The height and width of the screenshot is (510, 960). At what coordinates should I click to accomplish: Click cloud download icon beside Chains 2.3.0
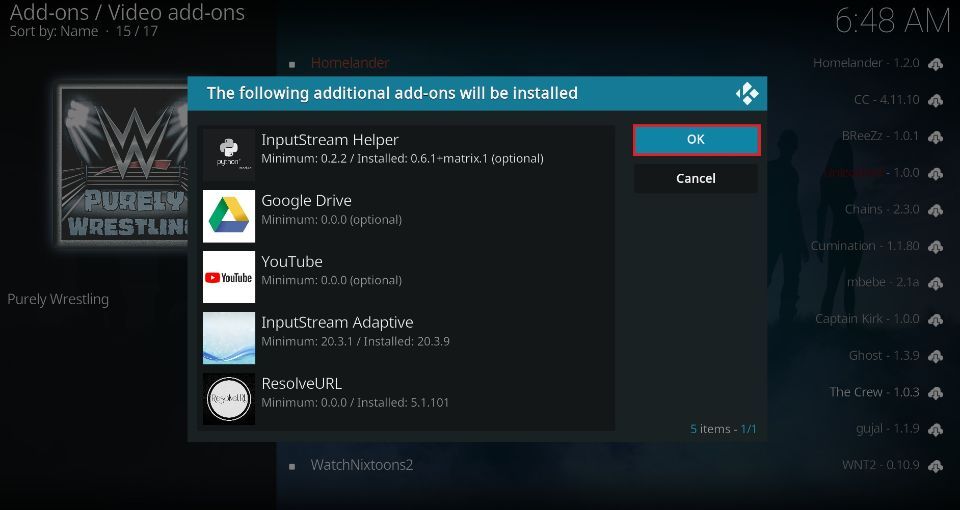click(x=936, y=210)
